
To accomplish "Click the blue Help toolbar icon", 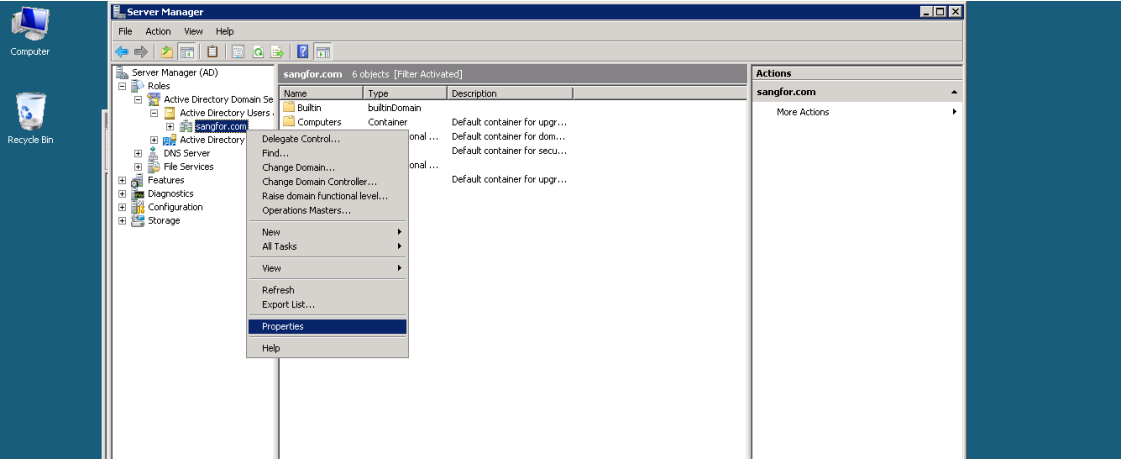I will point(303,51).
